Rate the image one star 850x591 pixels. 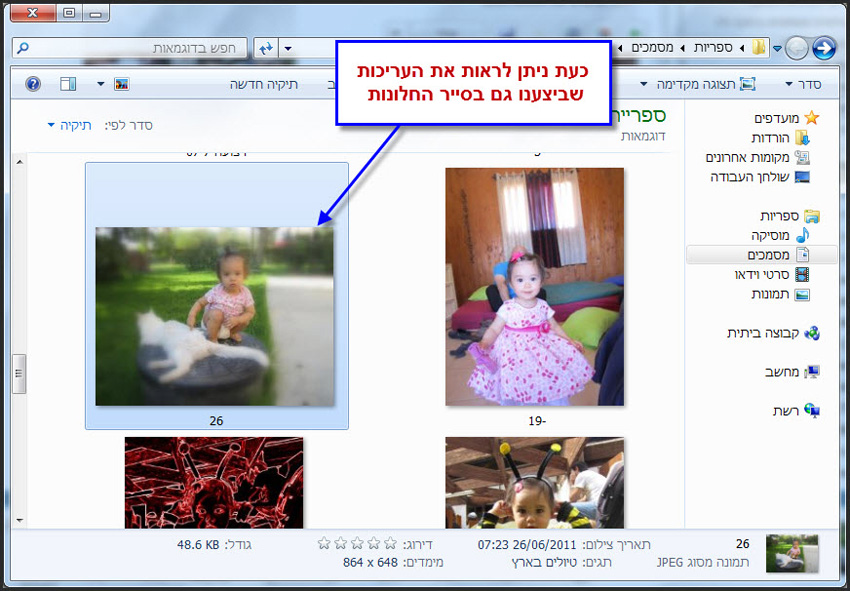click(x=390, y=543)
